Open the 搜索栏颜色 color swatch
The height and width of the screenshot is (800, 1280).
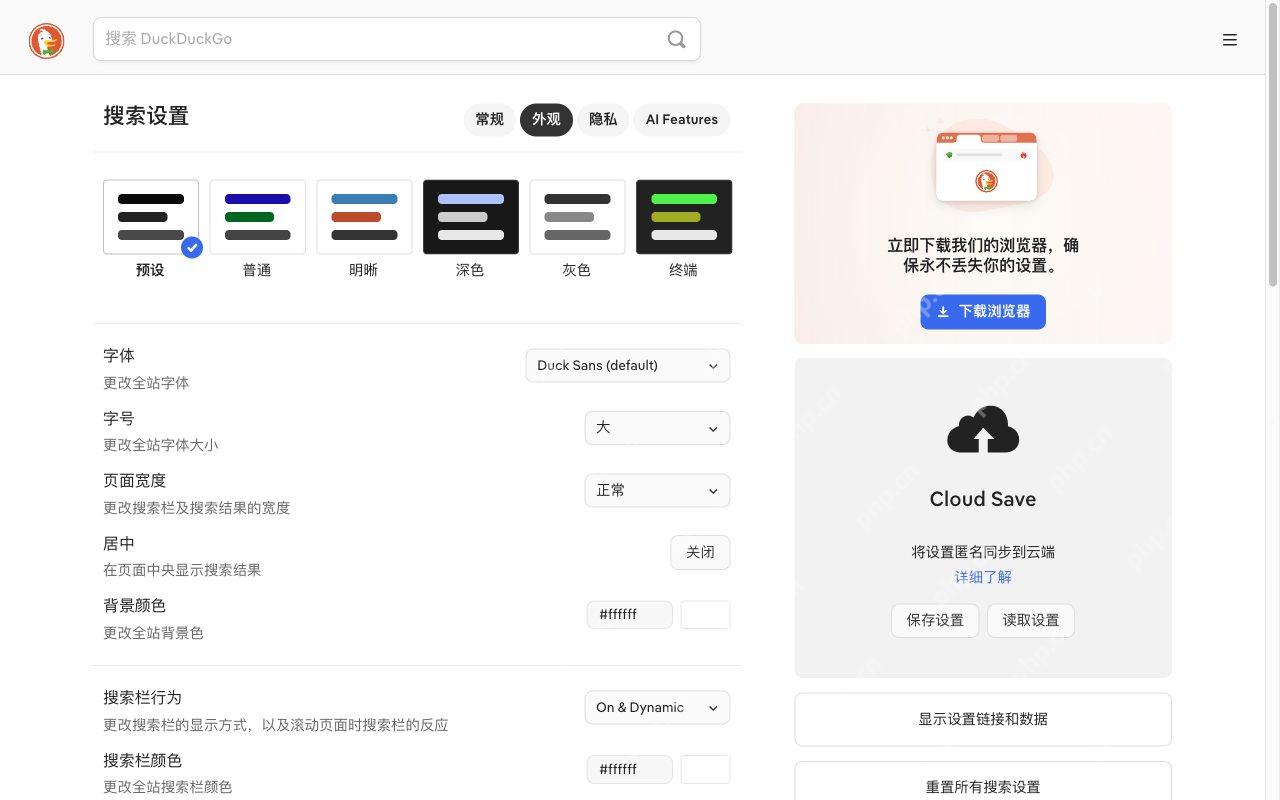point(706,770)
